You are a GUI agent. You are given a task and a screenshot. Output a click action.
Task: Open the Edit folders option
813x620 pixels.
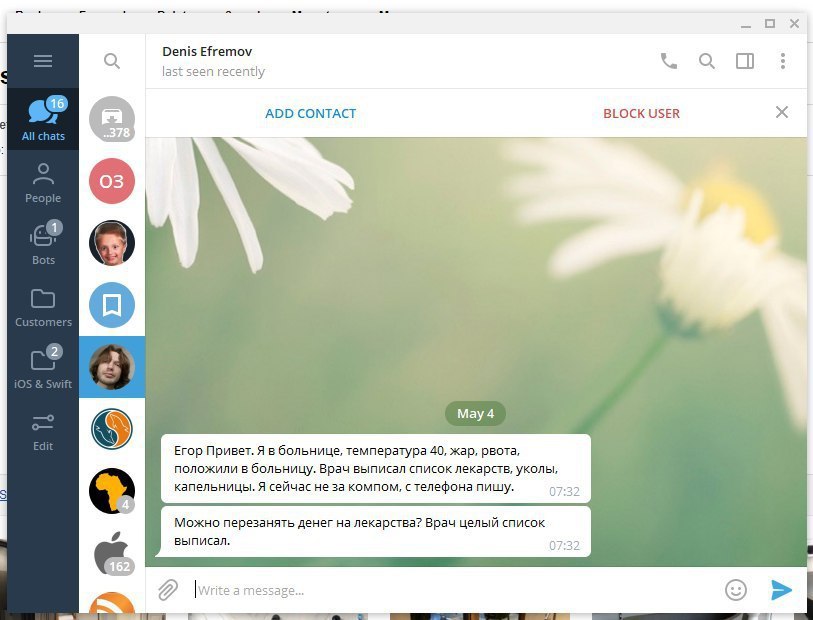click(x=43, y=431)
